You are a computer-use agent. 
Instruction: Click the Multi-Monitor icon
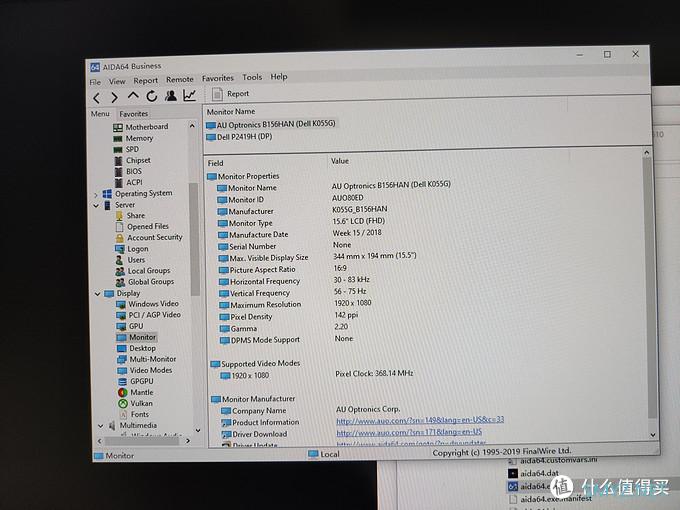pyautogui.click(x=122, y=360)
